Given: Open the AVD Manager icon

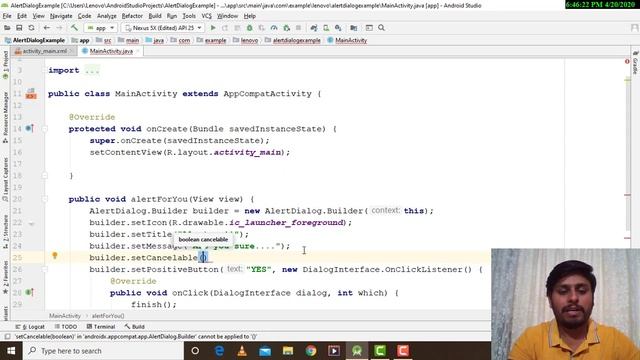Looking at the screenshot, I should tap(326, 28).
